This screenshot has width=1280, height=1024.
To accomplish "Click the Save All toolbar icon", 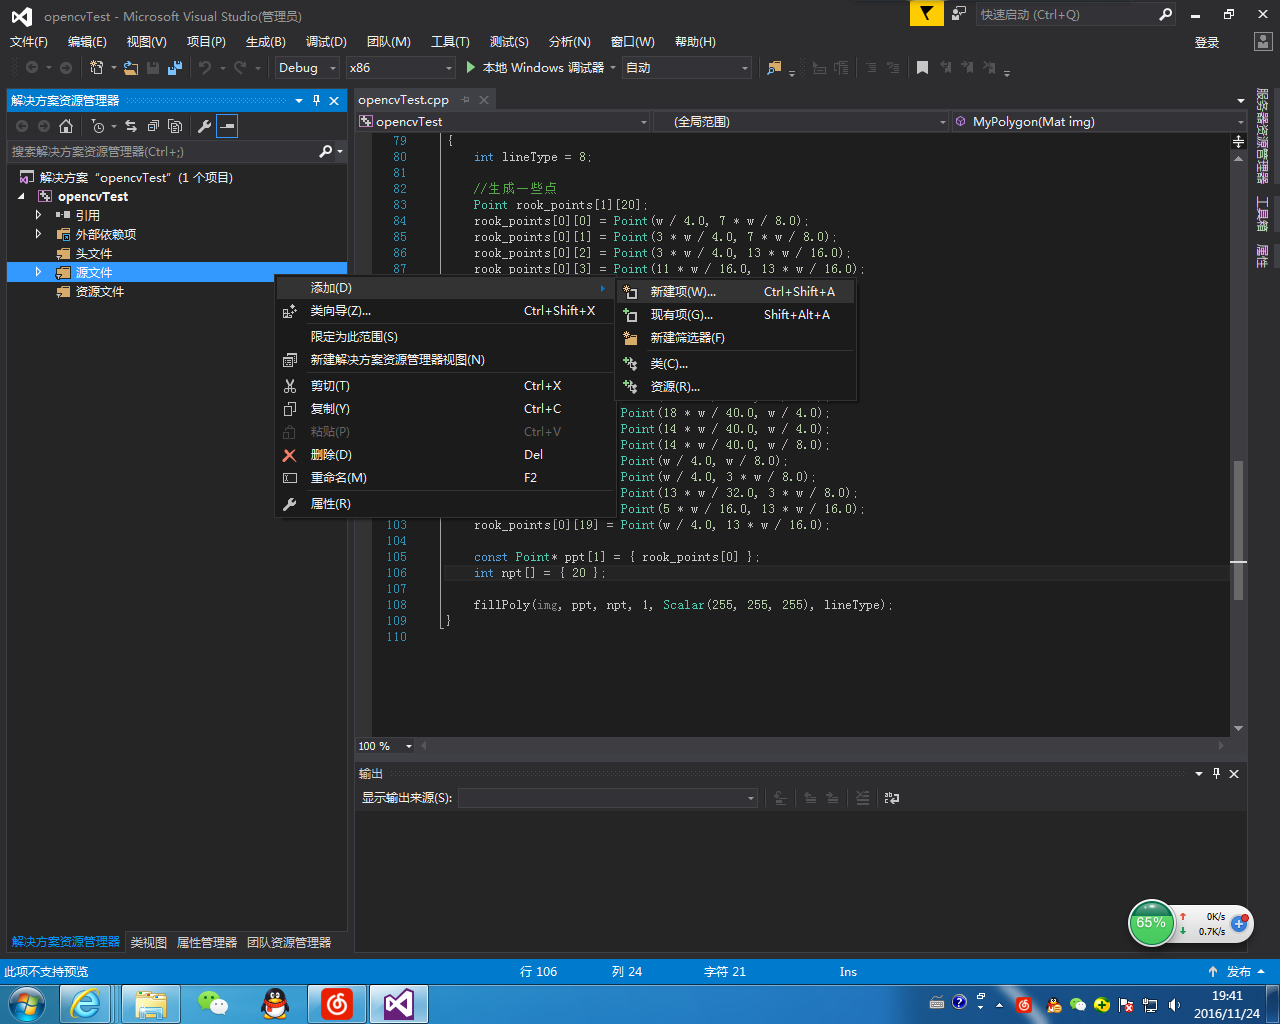I will pos(175,68).
